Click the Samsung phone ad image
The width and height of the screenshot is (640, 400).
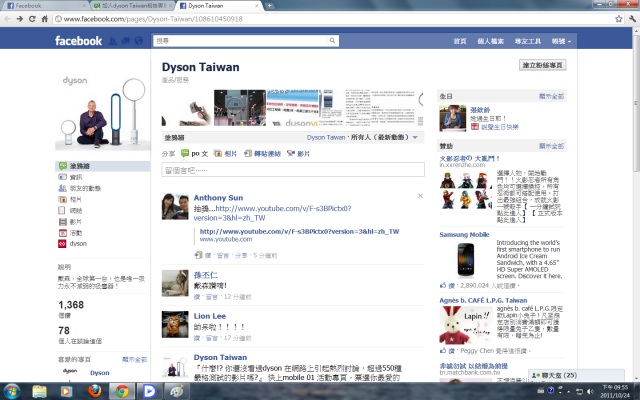point(466,260)
